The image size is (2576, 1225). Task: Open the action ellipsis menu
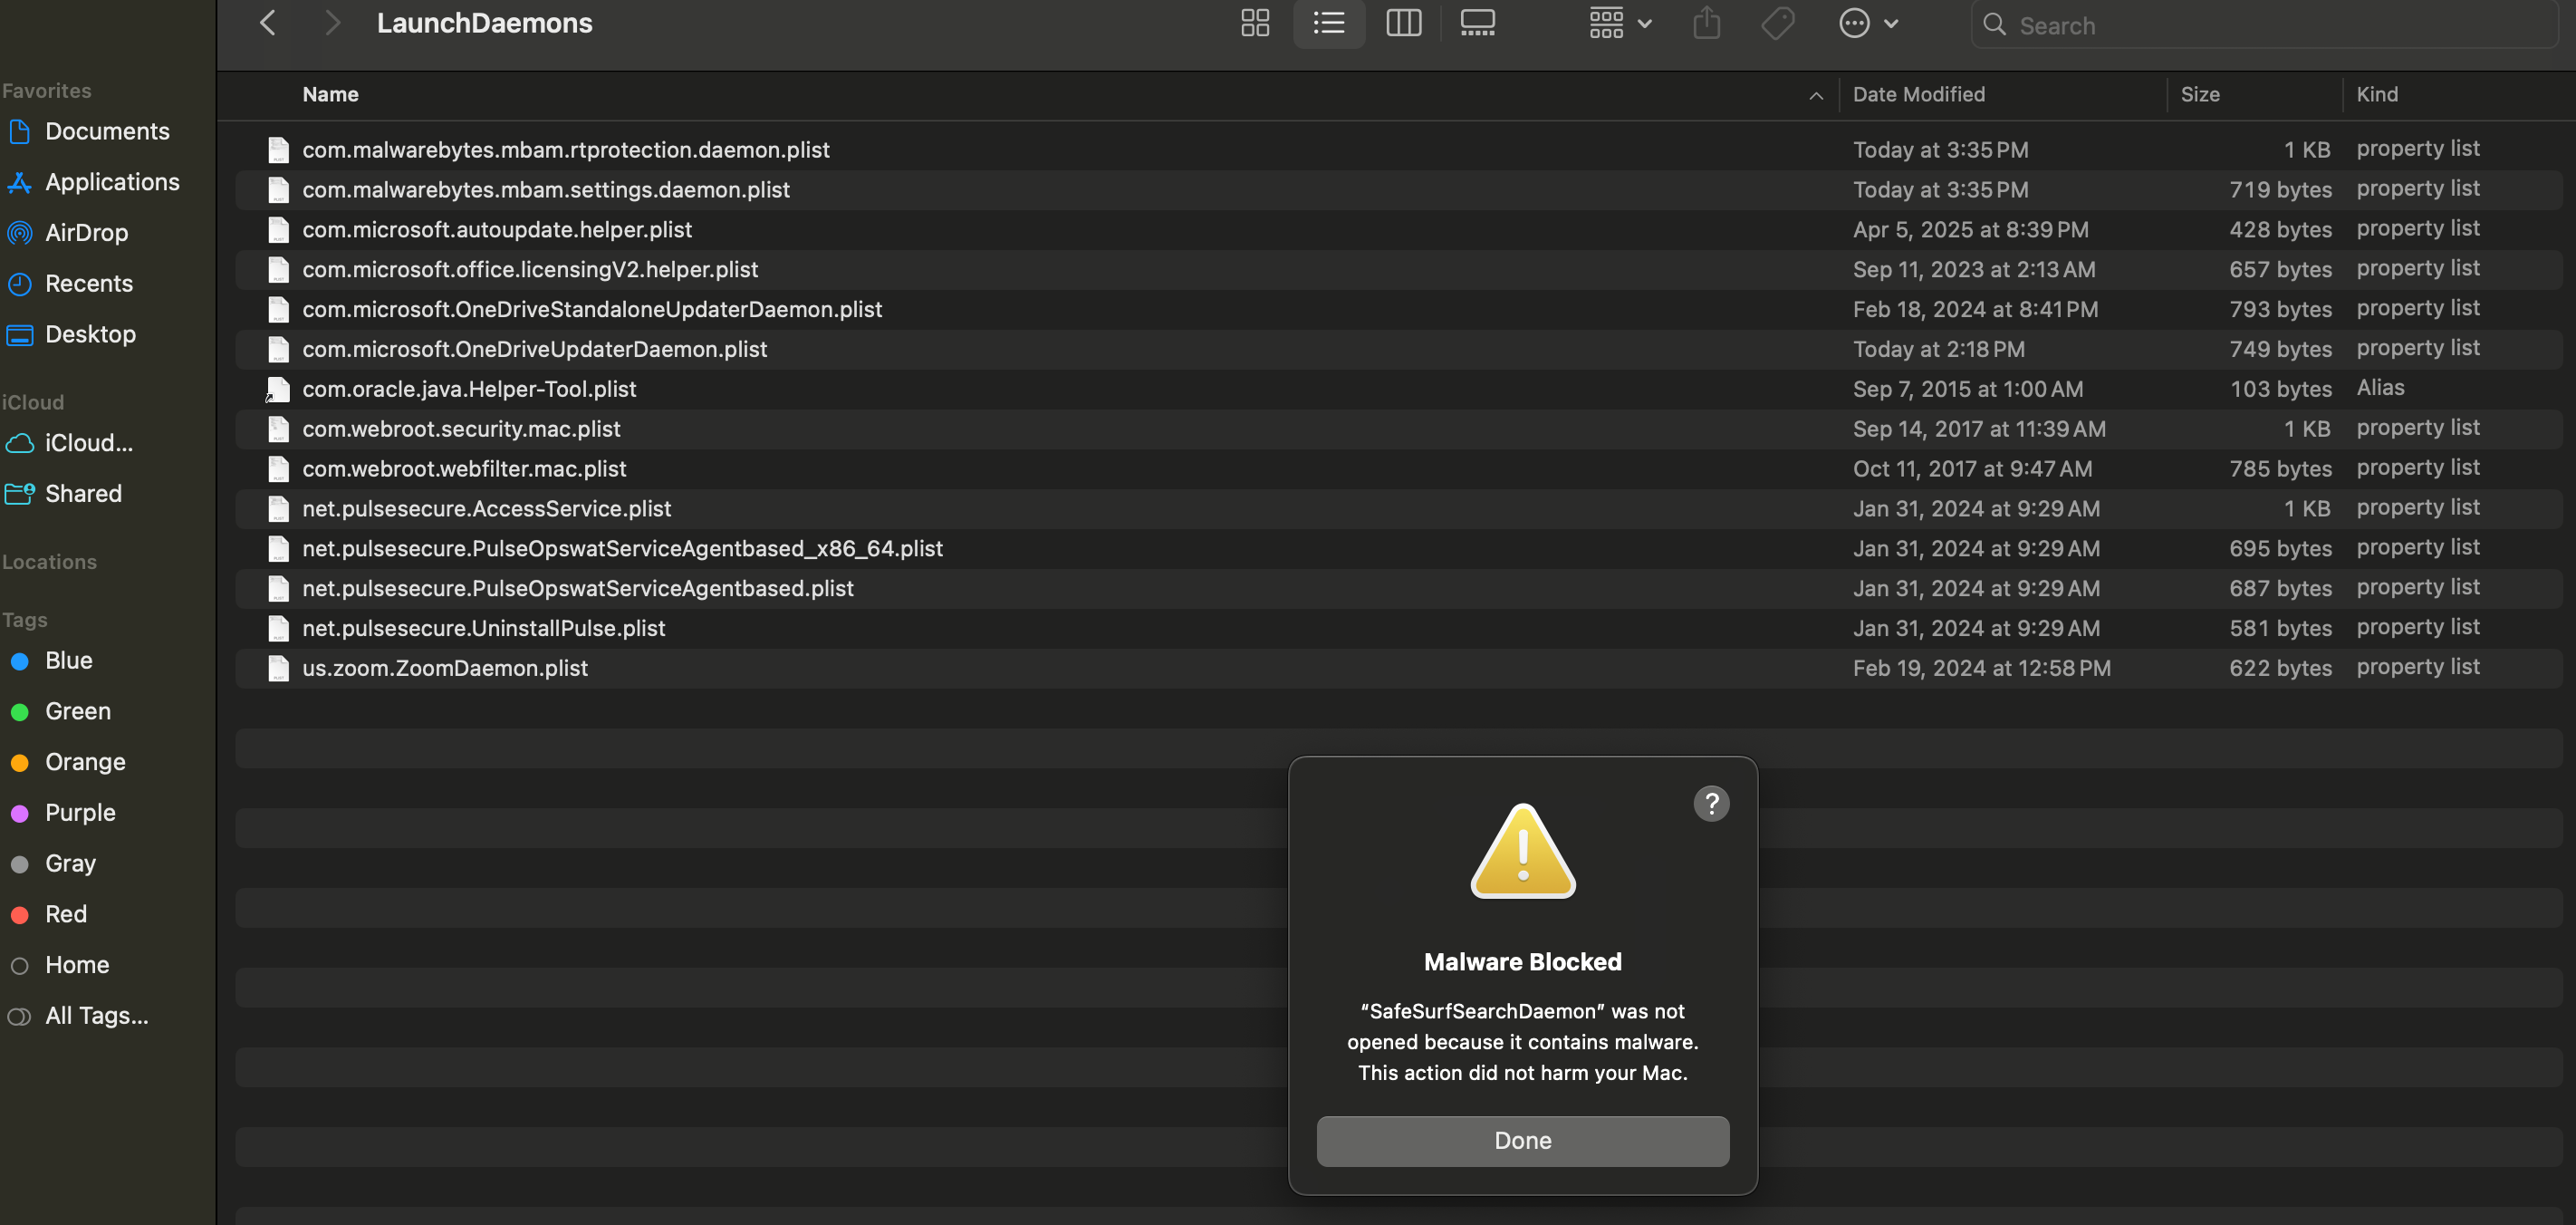pyautogui.click(x=1867, y=23)
